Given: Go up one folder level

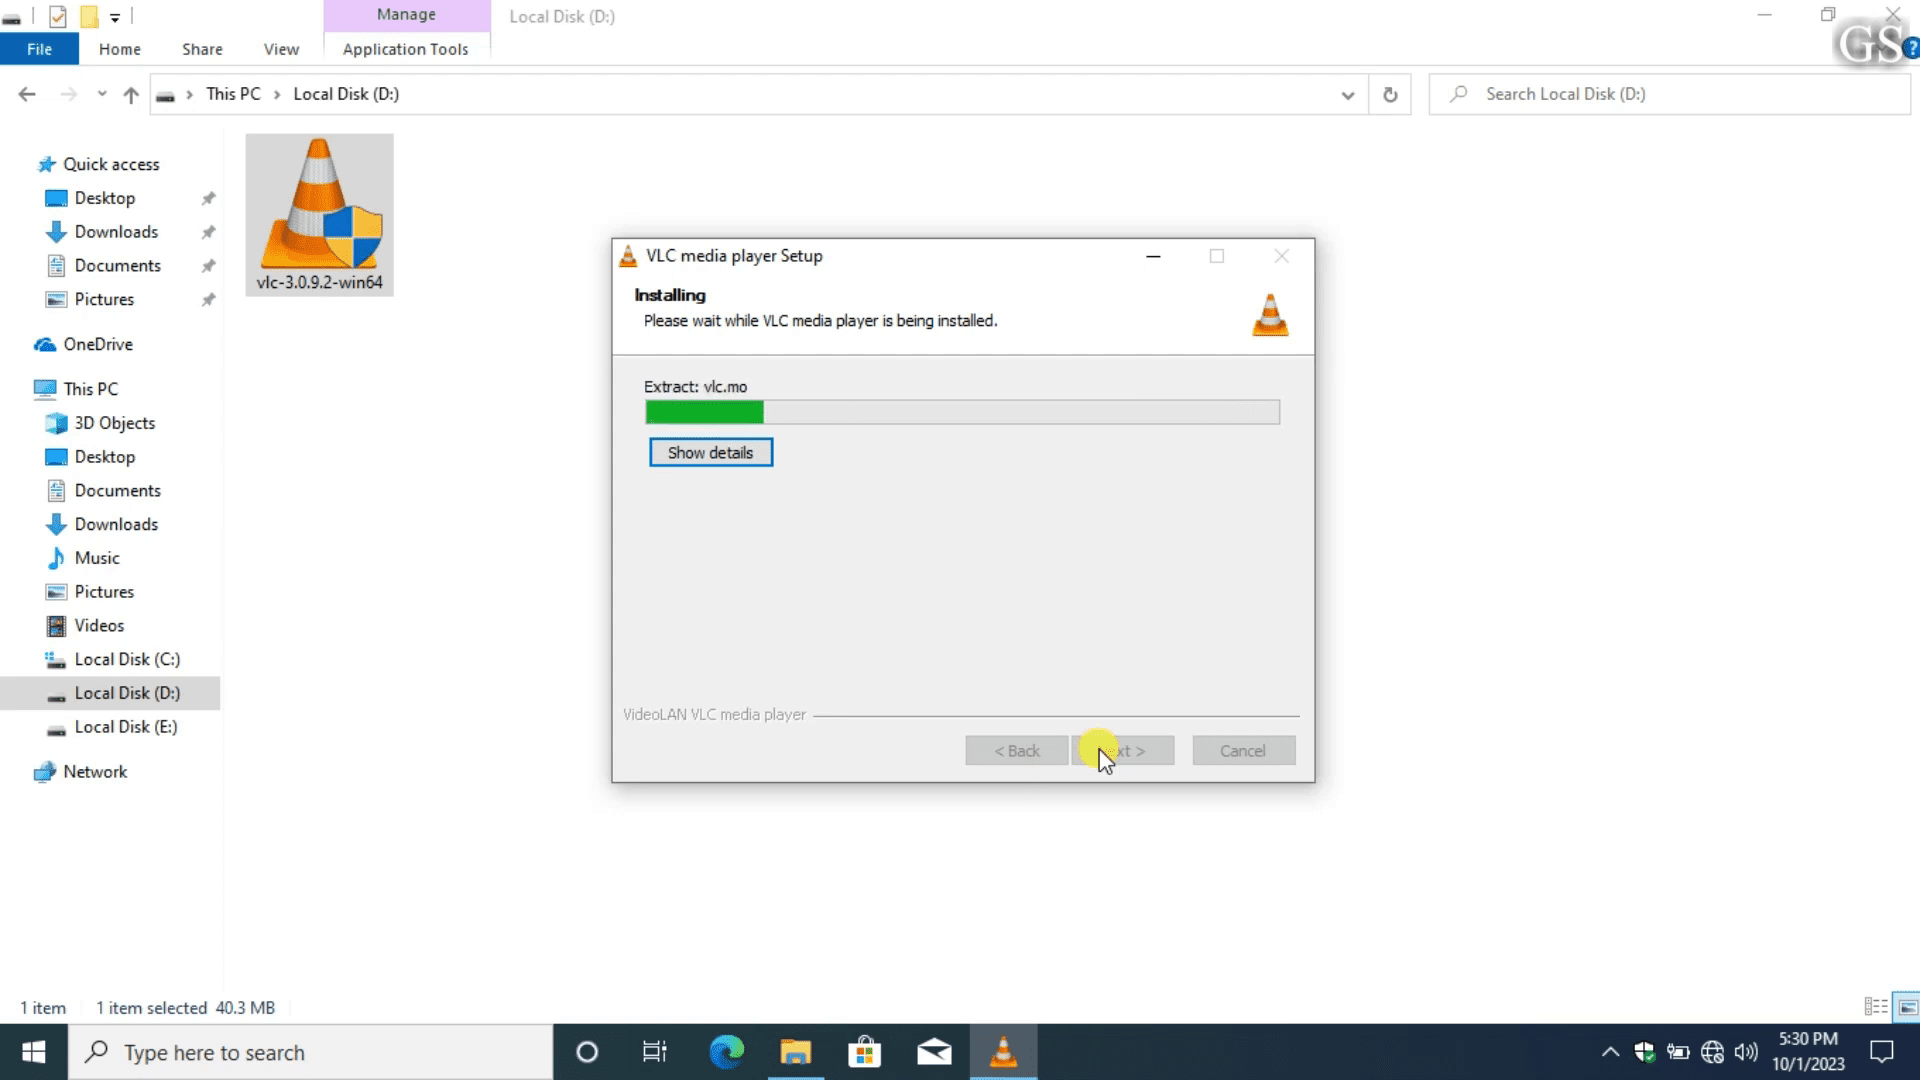Looking at the screenshot, I should 131,94.
